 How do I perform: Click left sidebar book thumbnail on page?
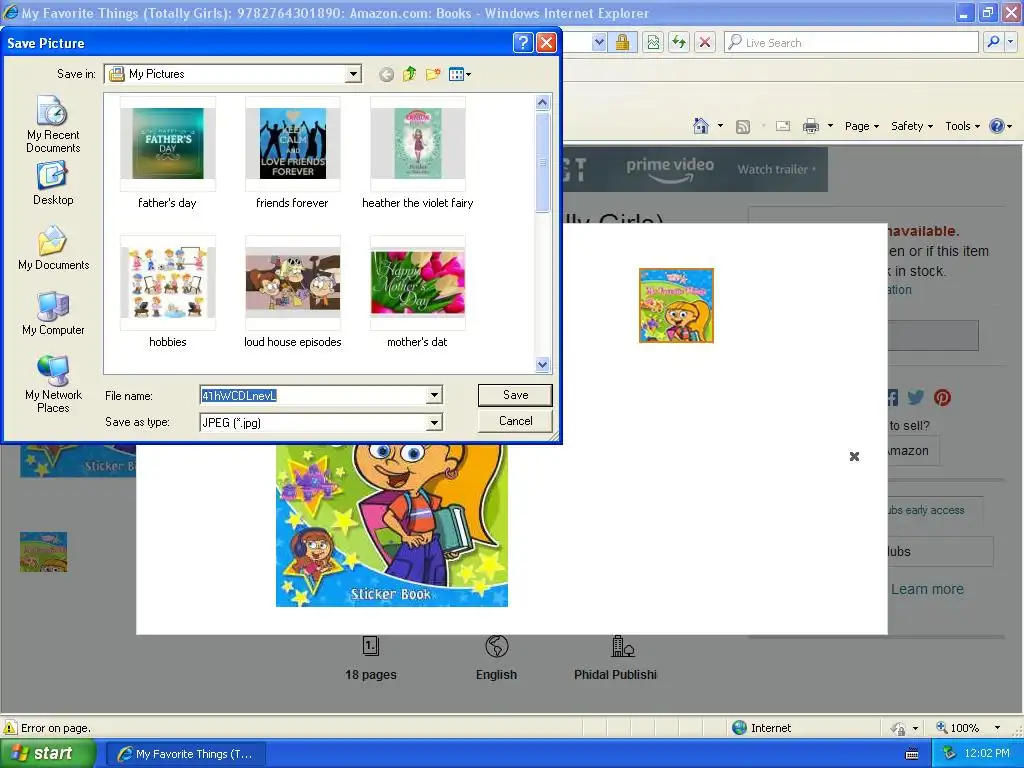point(44,552)
